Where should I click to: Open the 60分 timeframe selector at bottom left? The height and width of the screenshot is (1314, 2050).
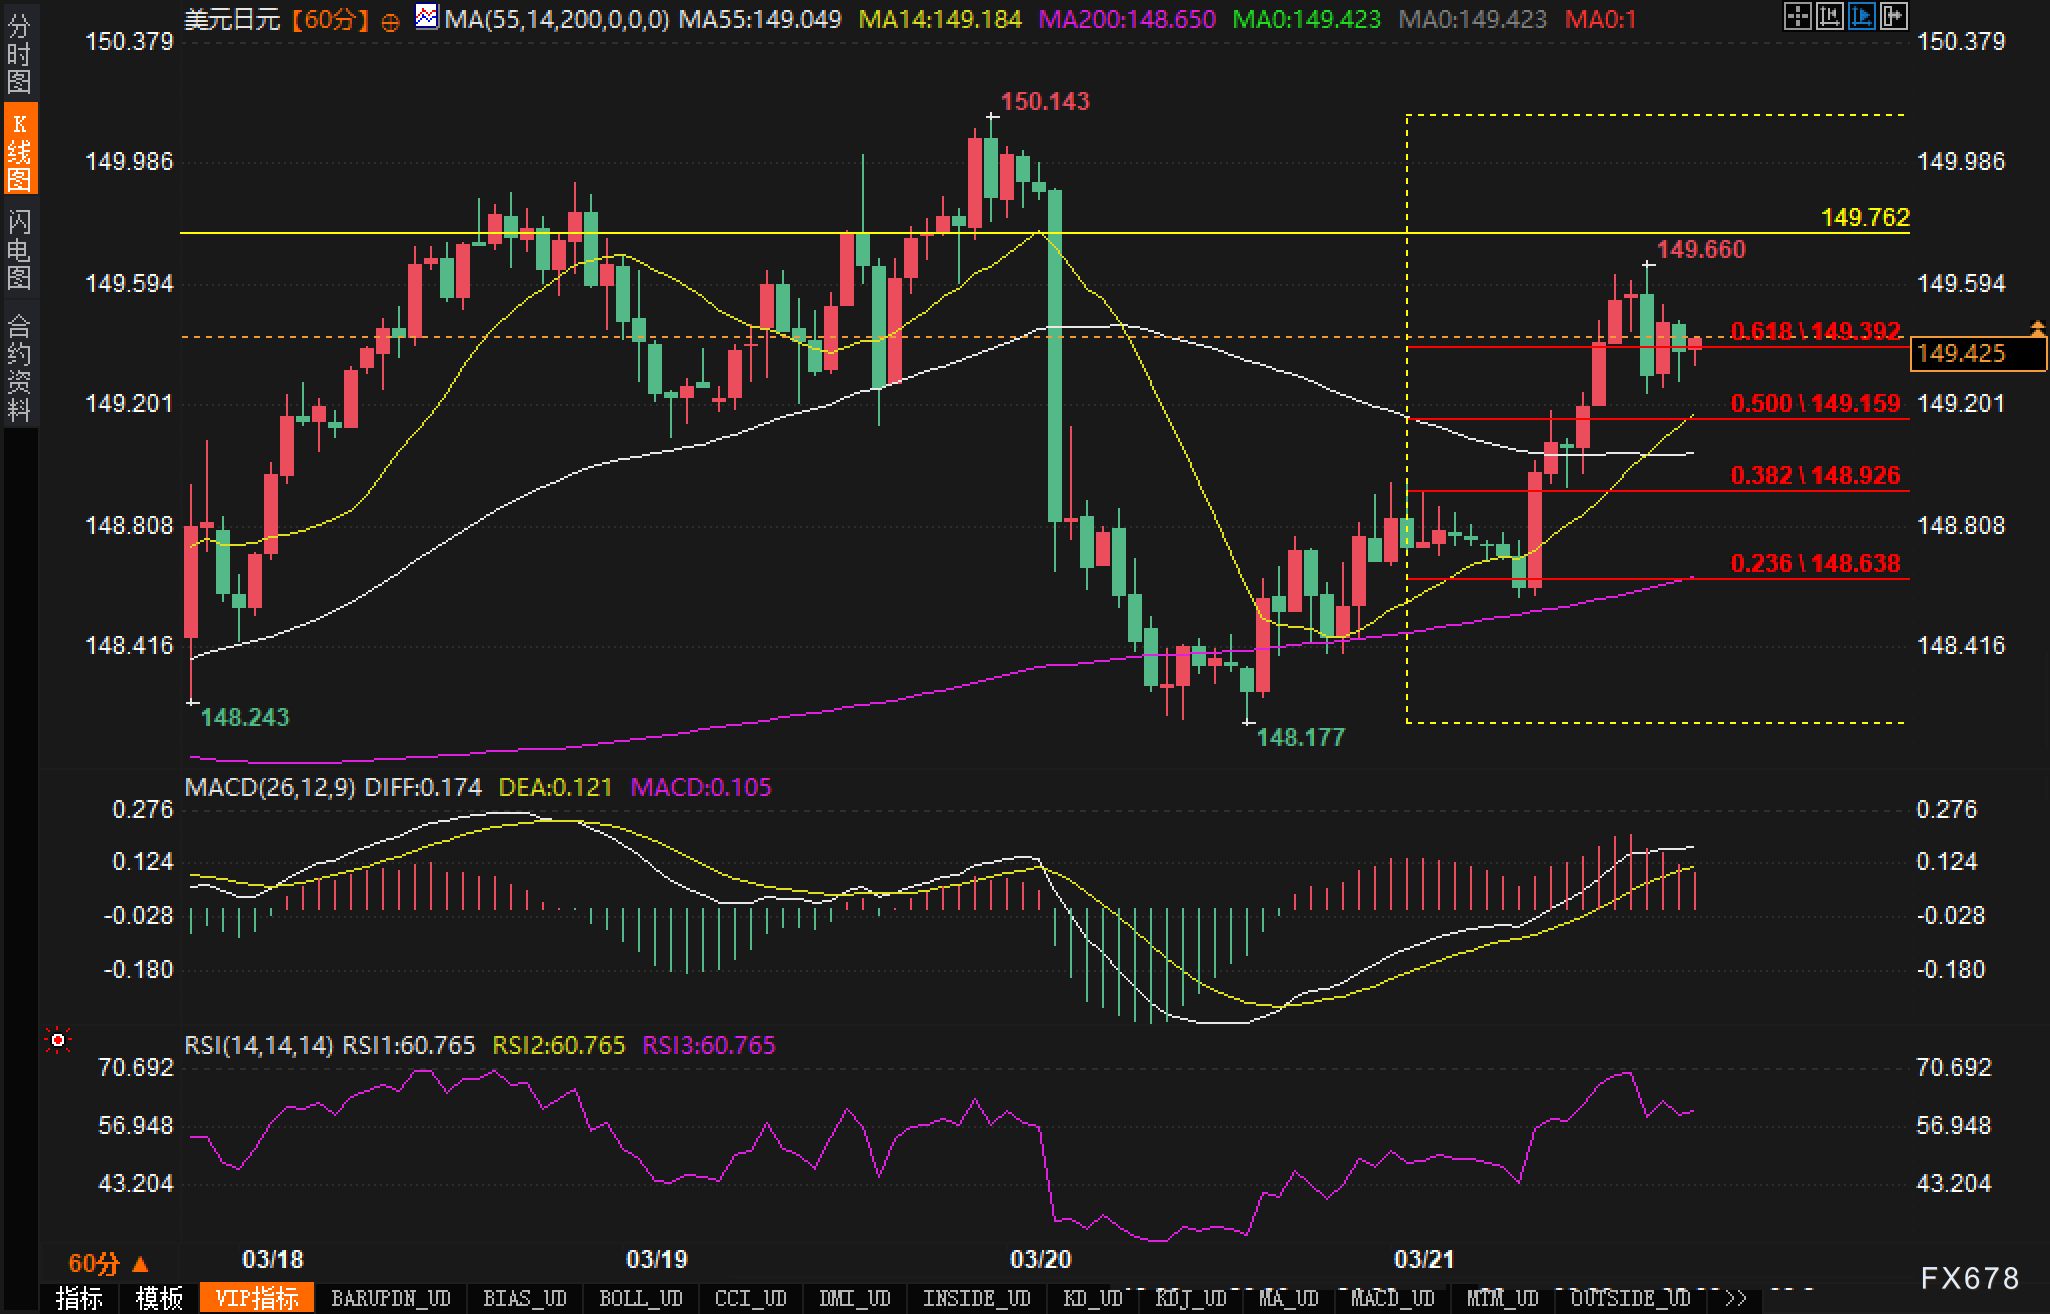click(x=107, y=1264)
